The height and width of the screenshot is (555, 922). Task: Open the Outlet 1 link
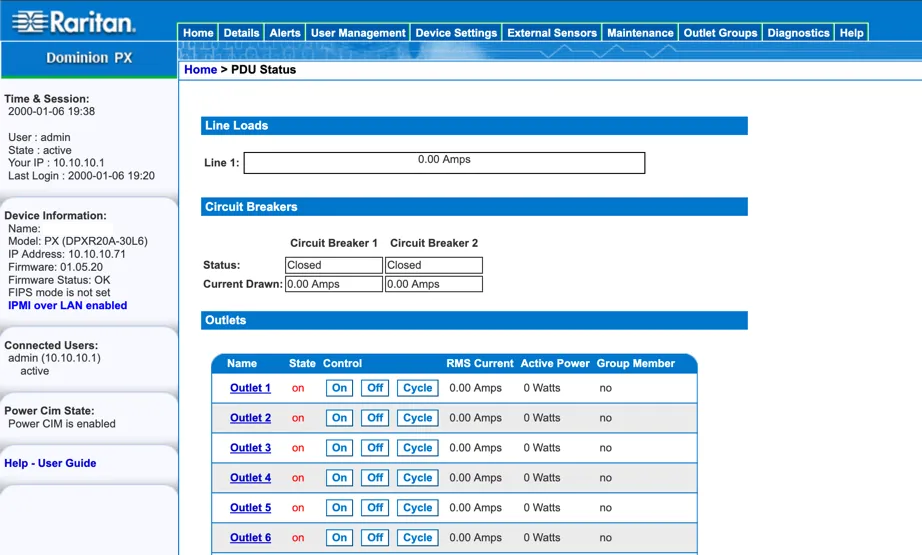[x=250, y=388]
